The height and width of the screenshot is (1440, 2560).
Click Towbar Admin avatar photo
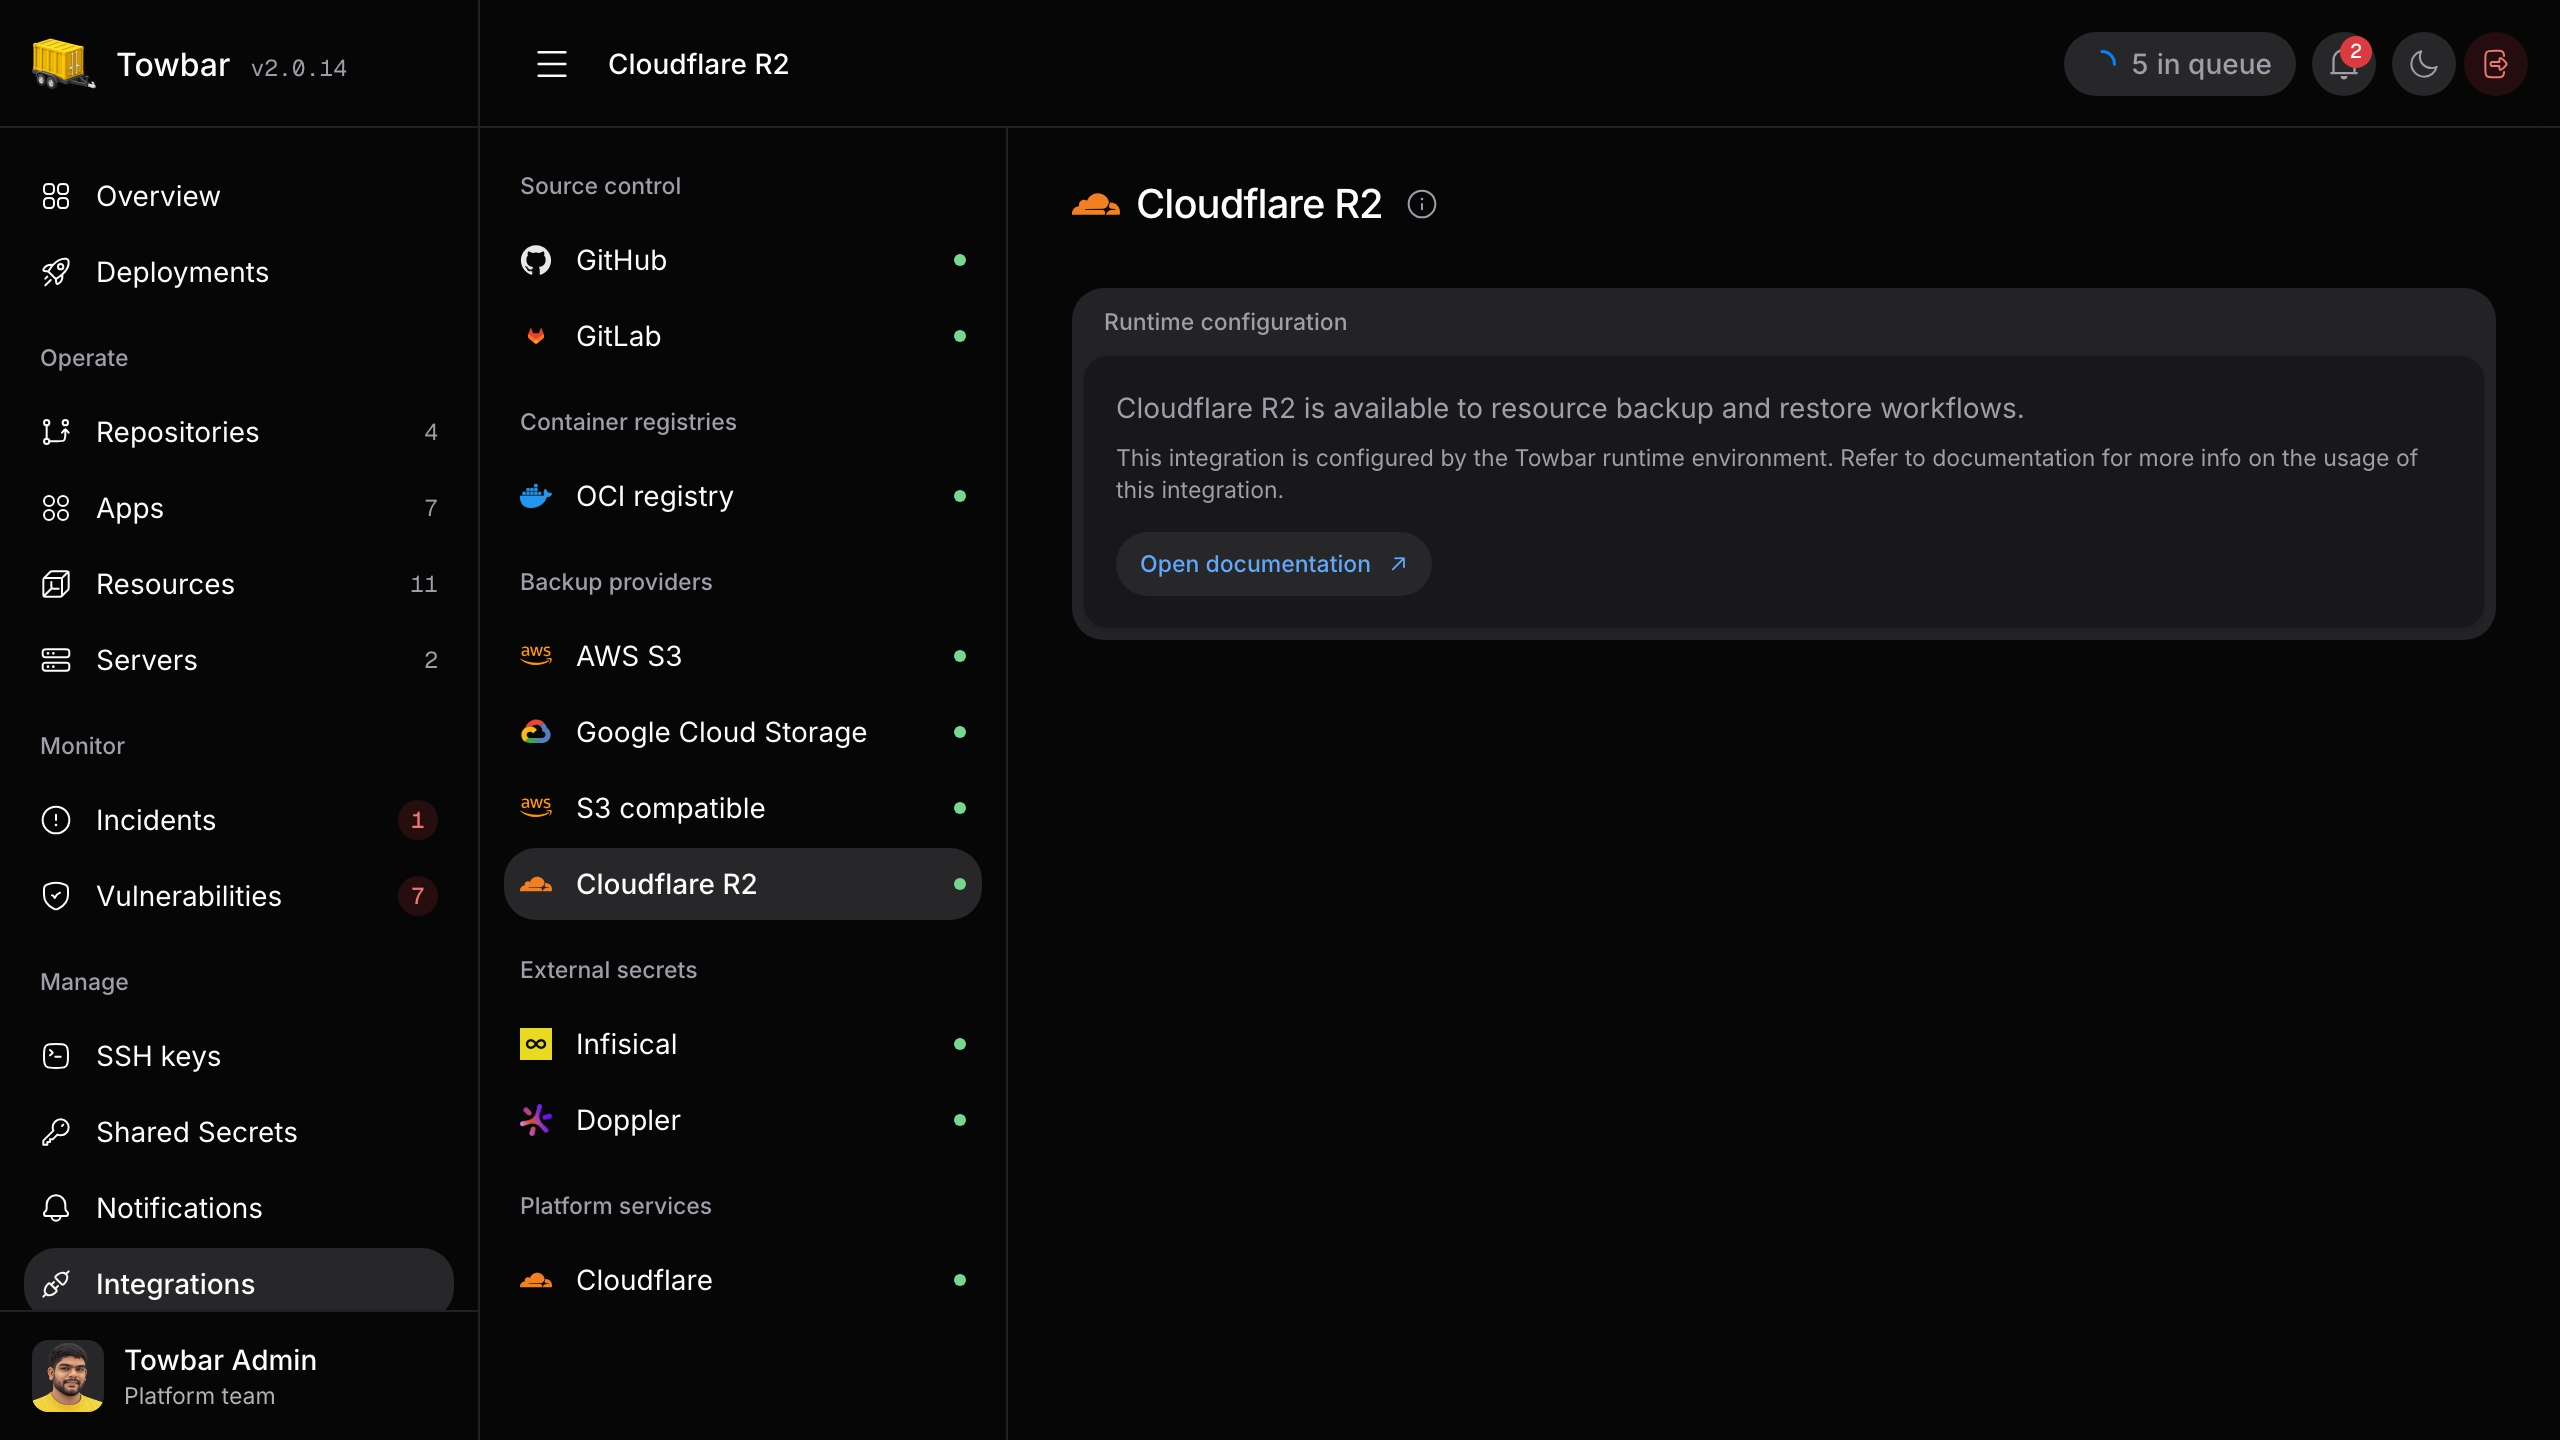[68, 1376]
